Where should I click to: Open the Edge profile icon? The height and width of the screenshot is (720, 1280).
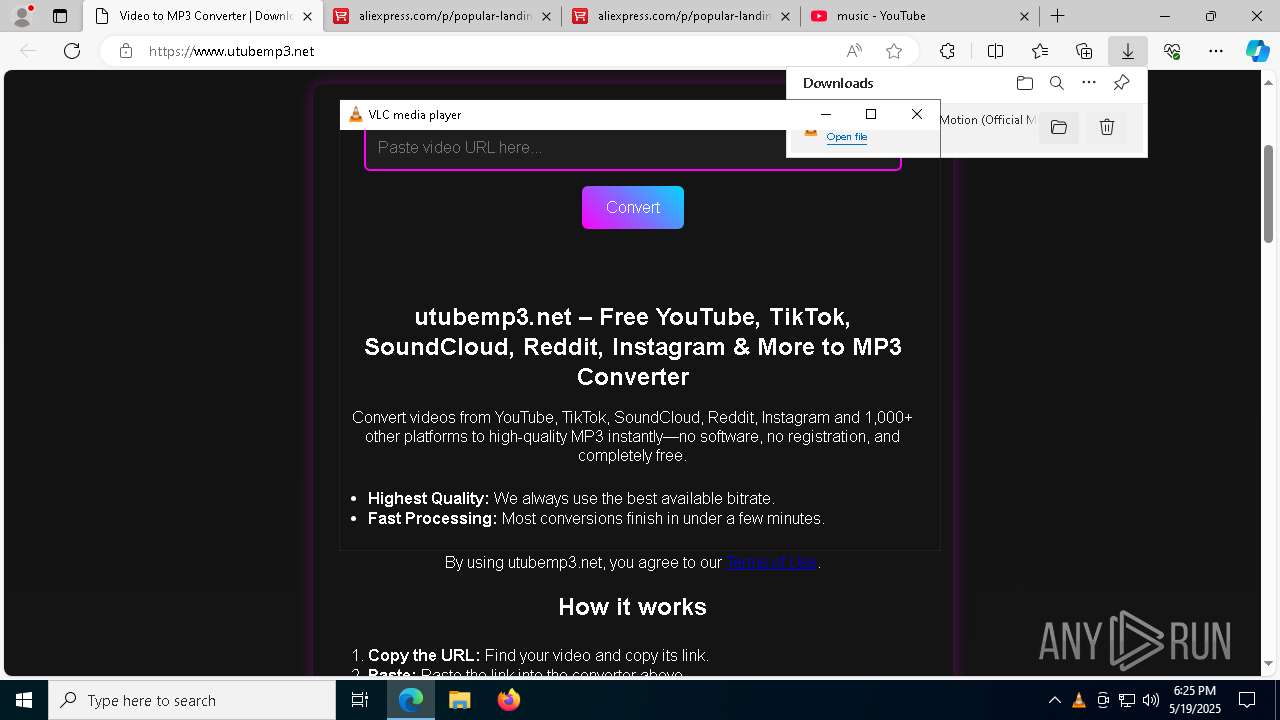pyautogui.click(x=22, y=16)
